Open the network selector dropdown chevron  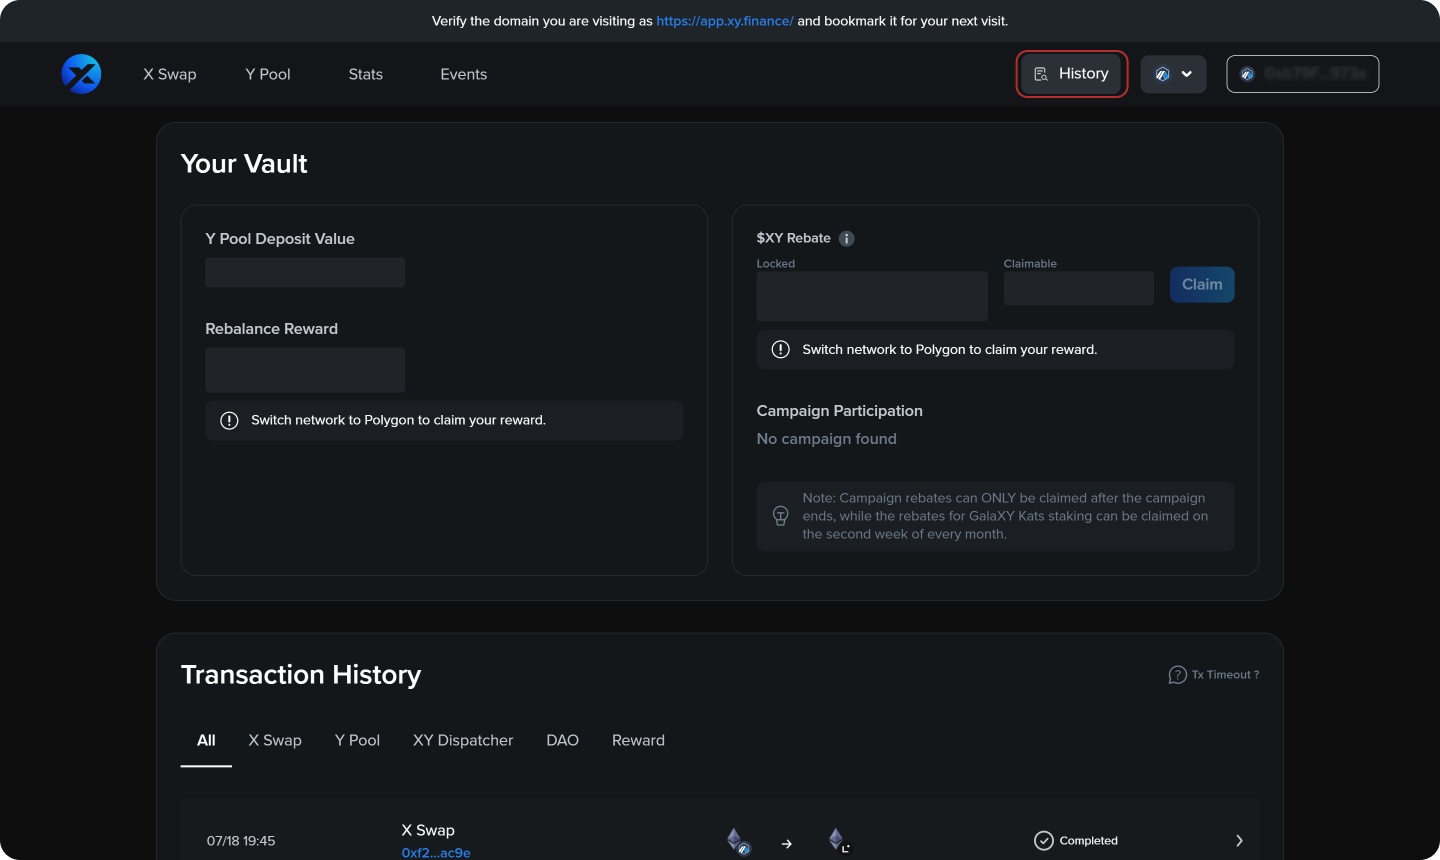click(1189, 73)
